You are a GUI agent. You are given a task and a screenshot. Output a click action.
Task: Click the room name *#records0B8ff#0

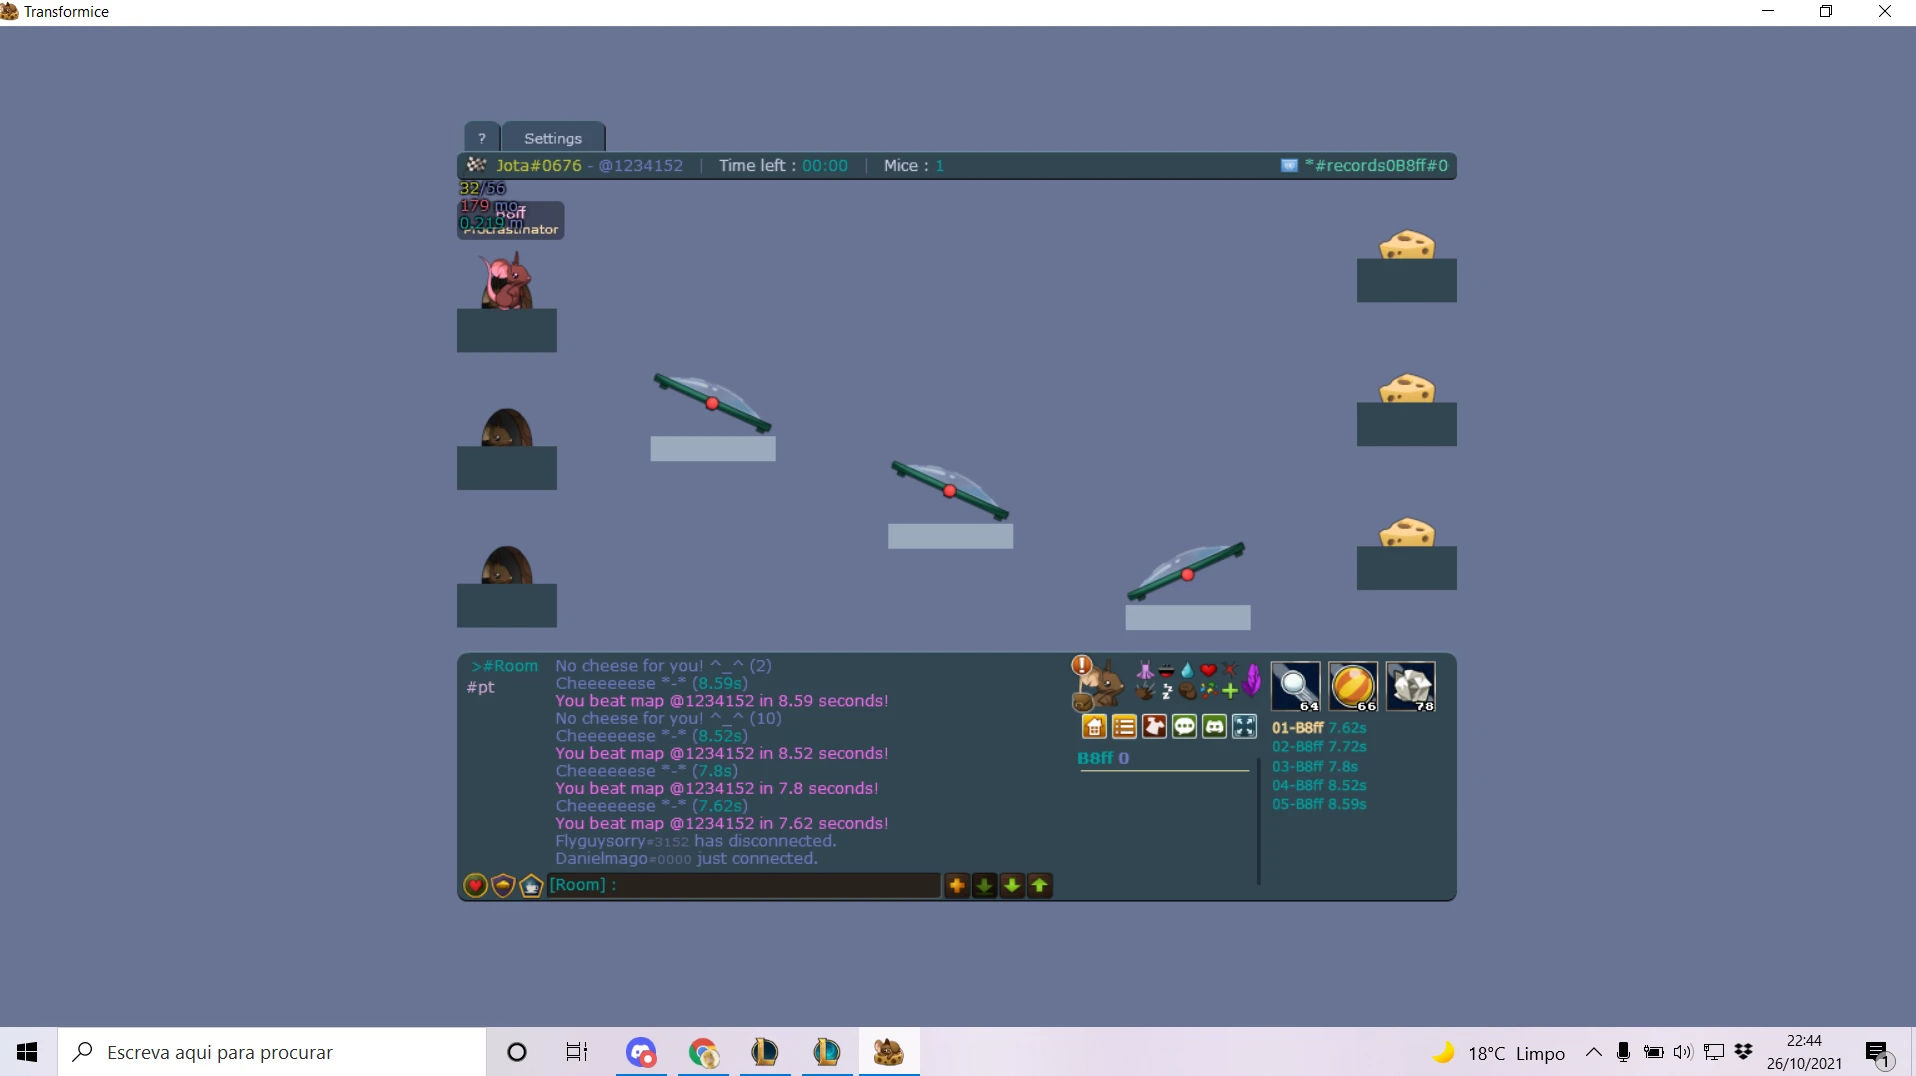1376,165
